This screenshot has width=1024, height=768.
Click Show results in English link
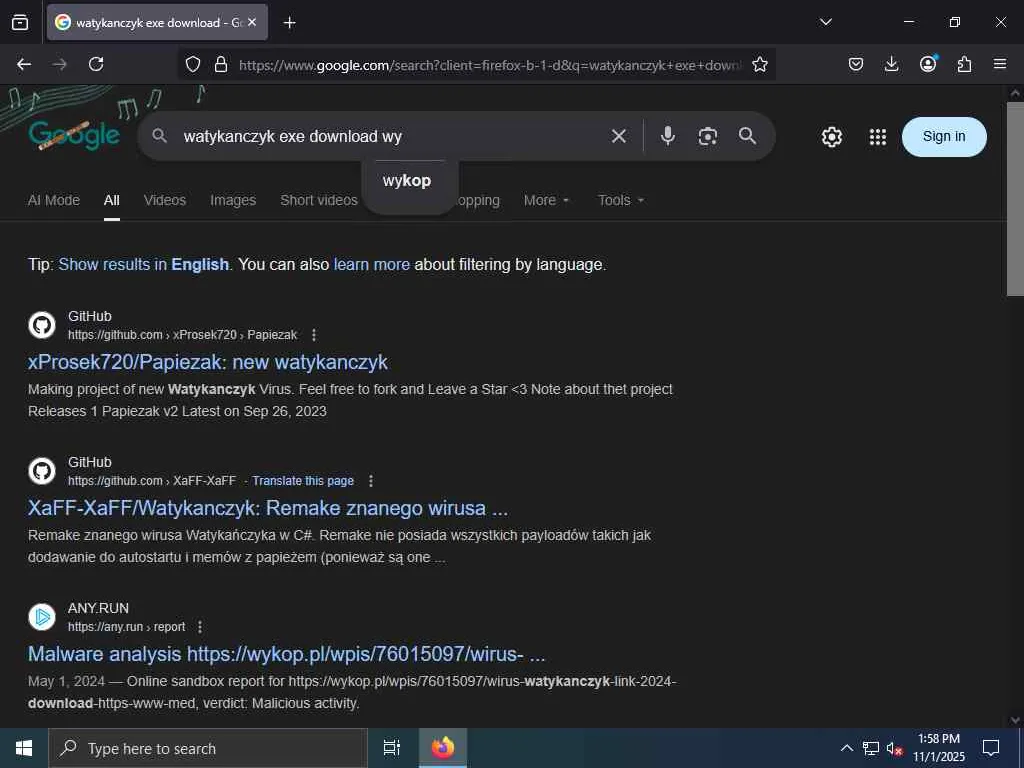[x=144, y=264]
